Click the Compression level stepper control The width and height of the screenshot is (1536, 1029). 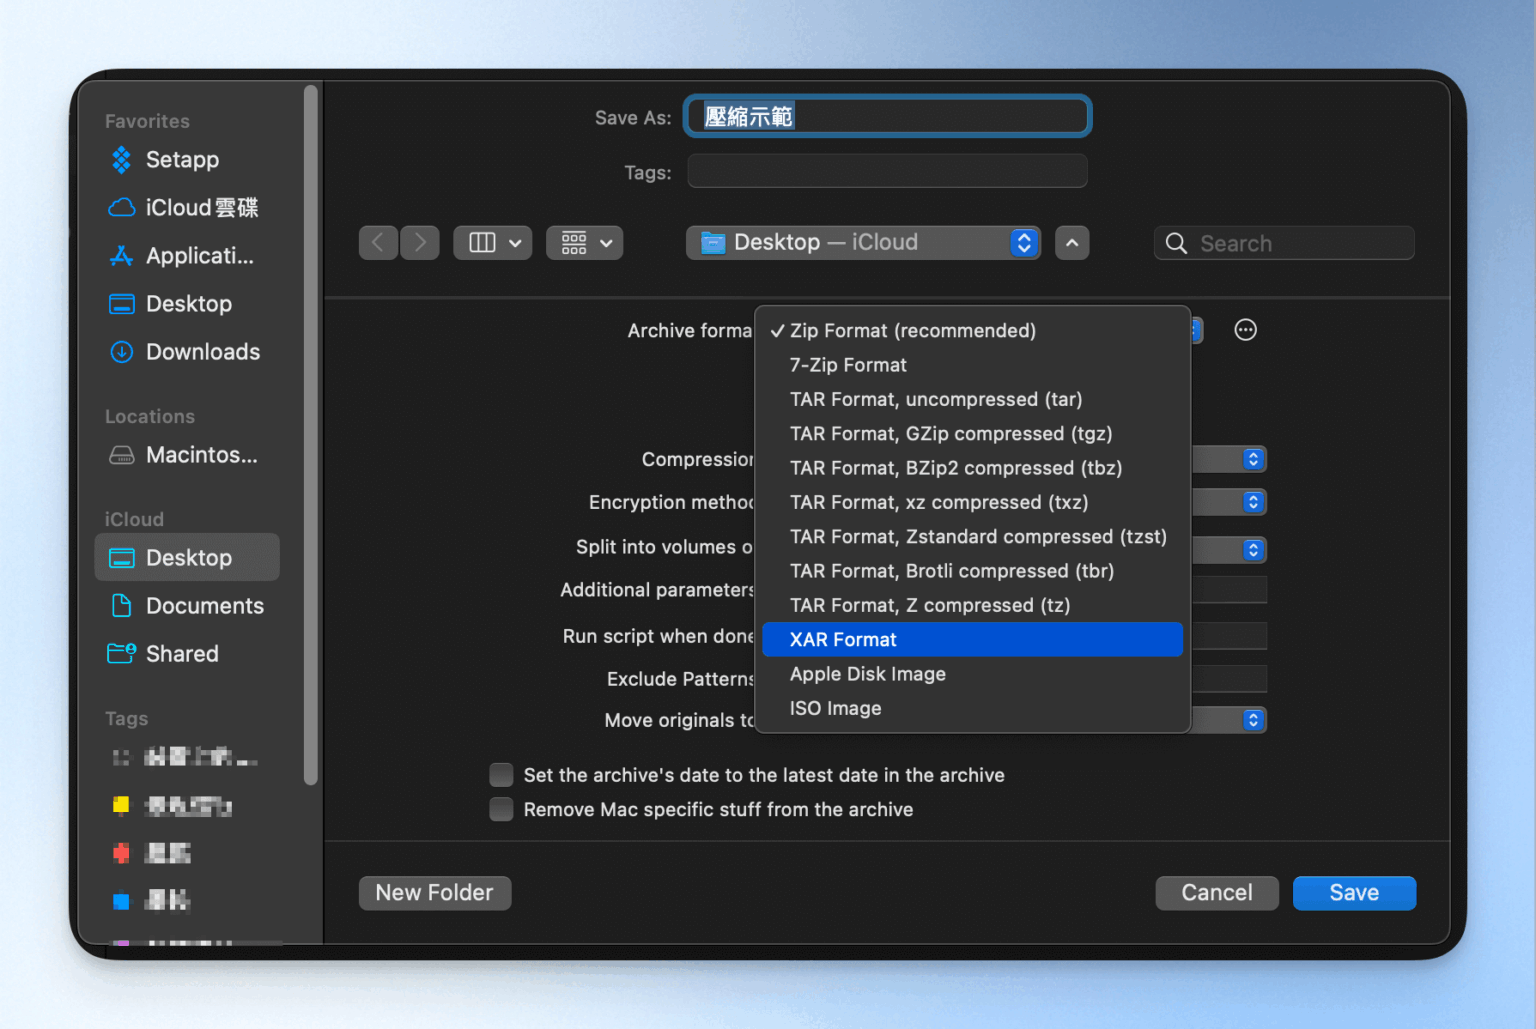pyautogui.click(x=1251, y=459)
